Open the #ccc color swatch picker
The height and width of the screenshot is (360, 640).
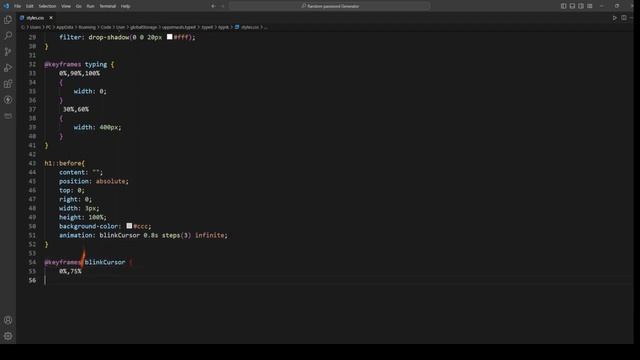pos(129,226)
